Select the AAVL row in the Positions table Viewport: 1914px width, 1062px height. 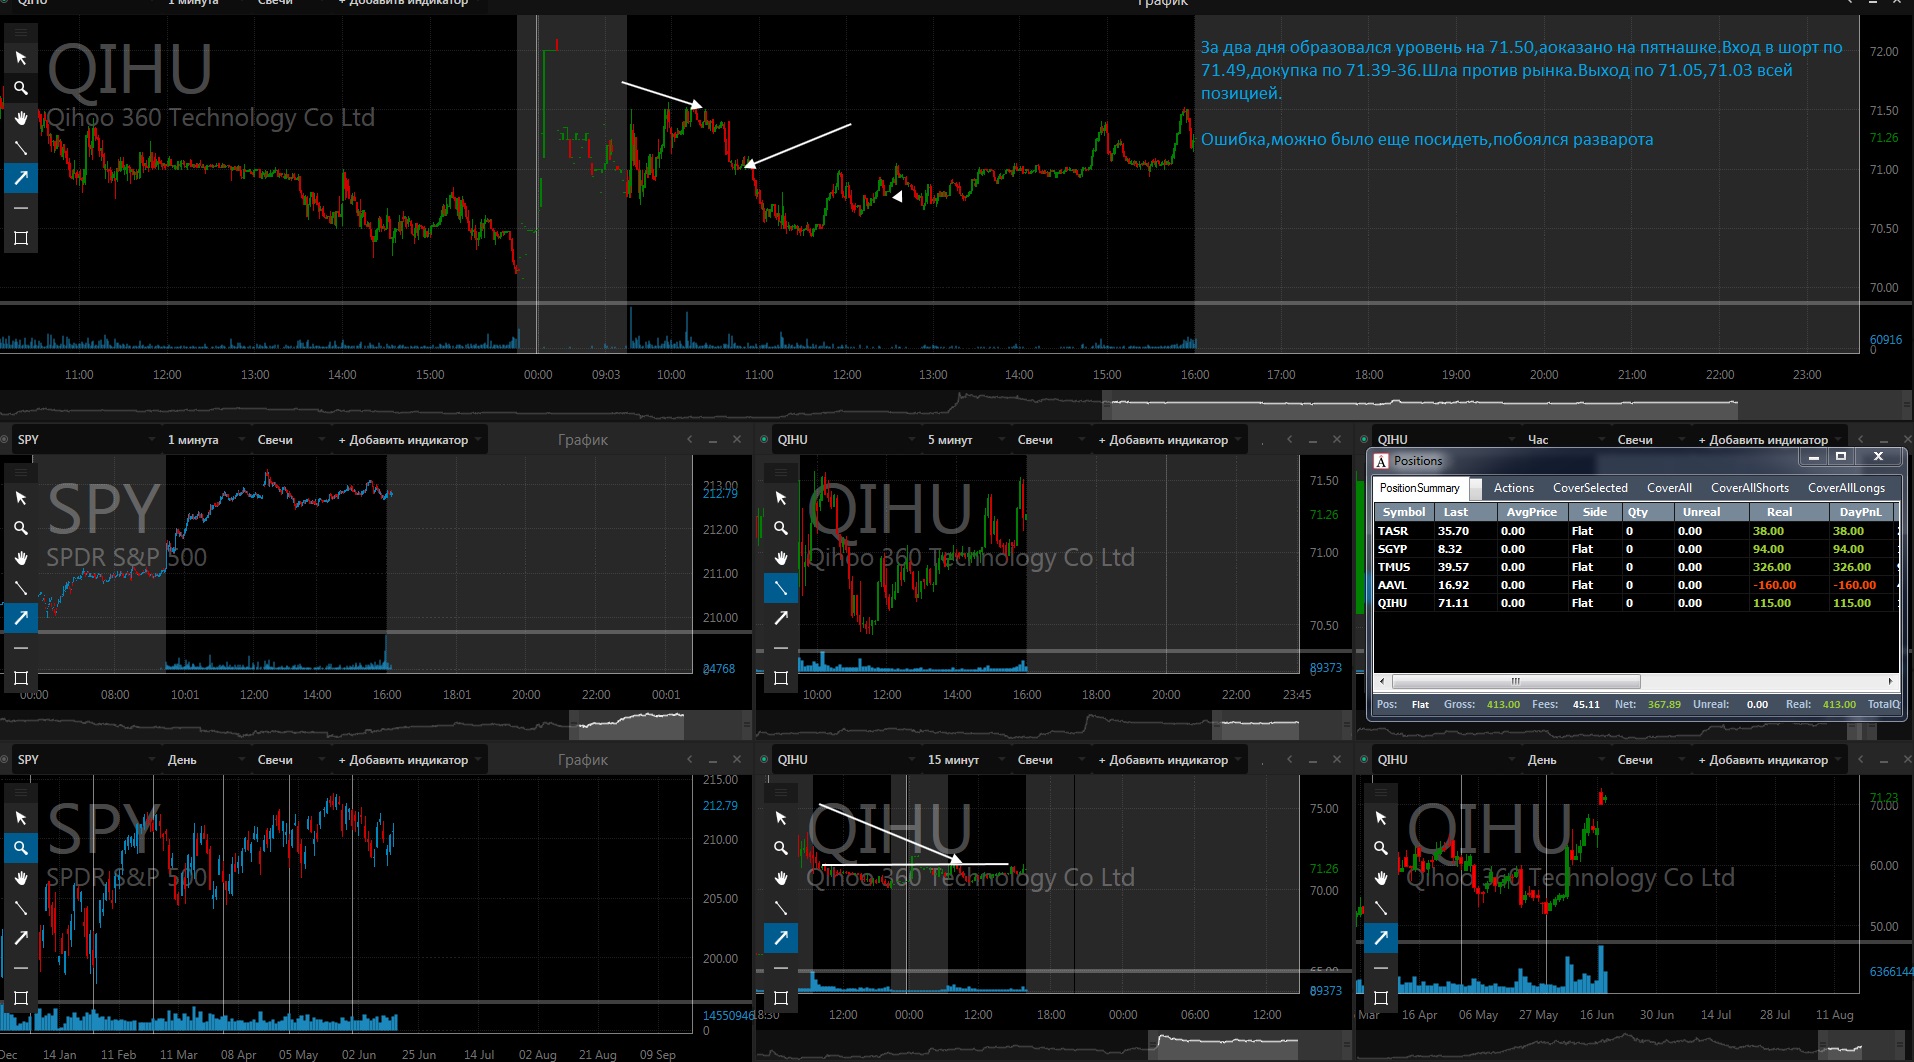click(x=1635, y=585)
